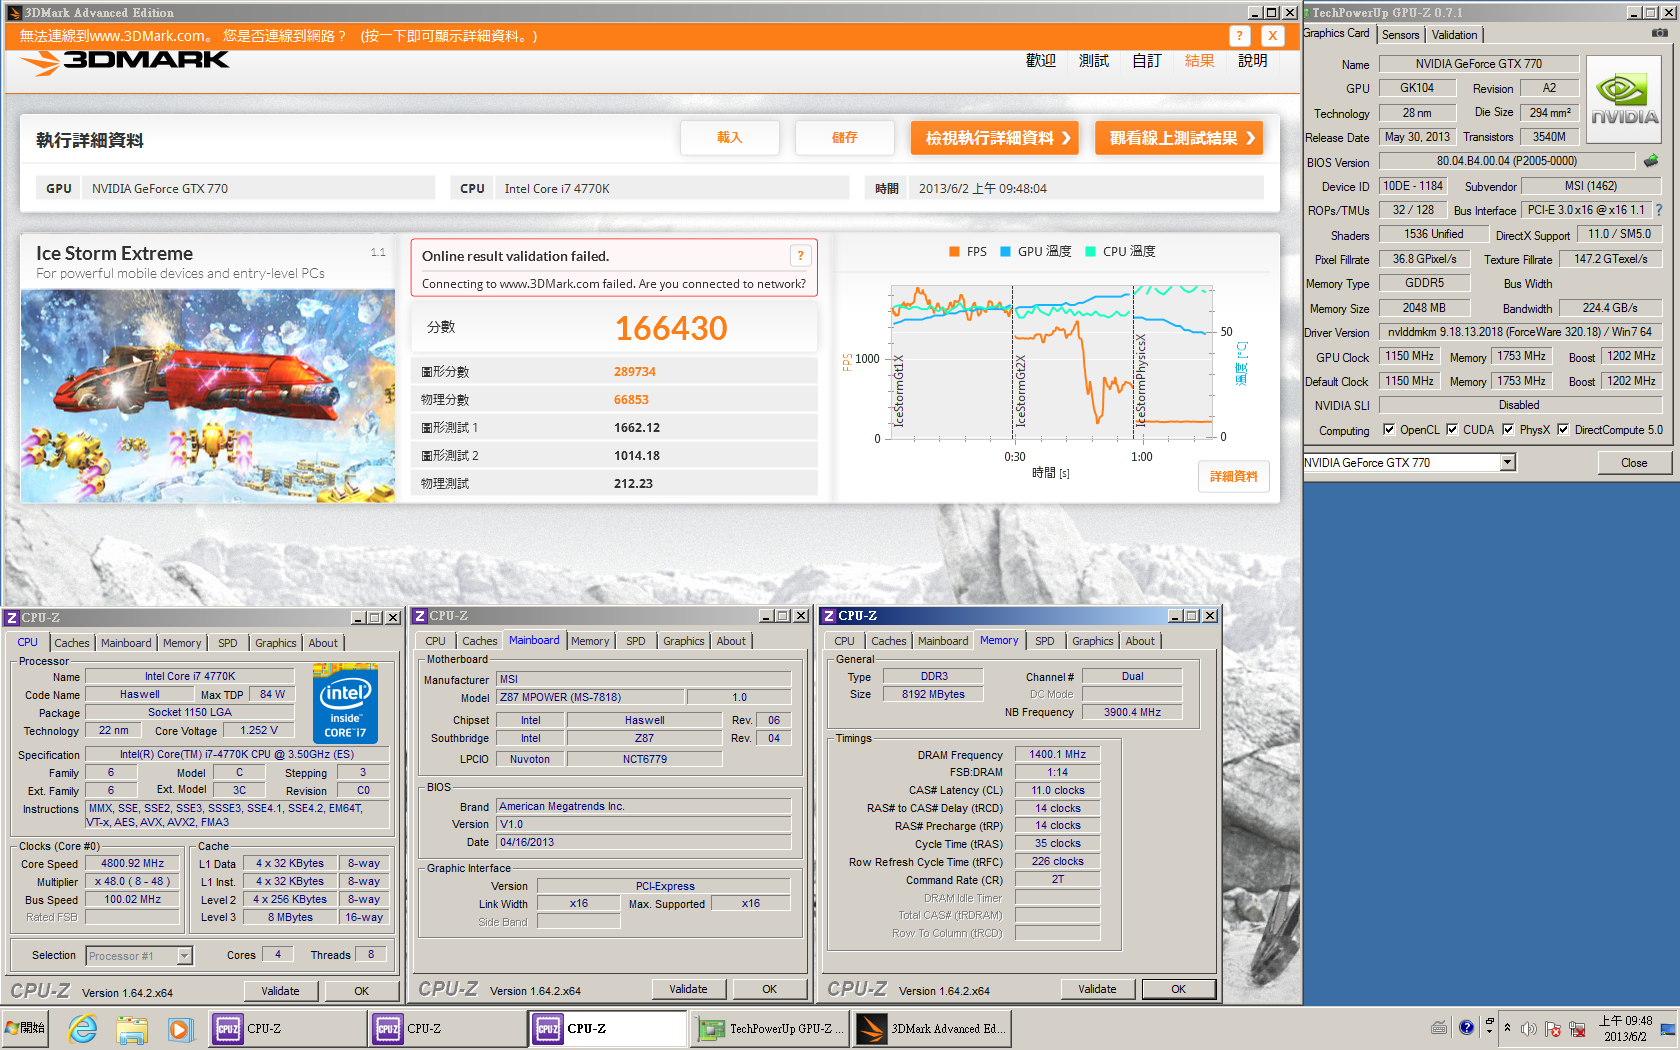The width and height of the screenshot is (1680, 1050).
Task: Open the 結果 tab in 3DMark
Action: point(1199,61)
